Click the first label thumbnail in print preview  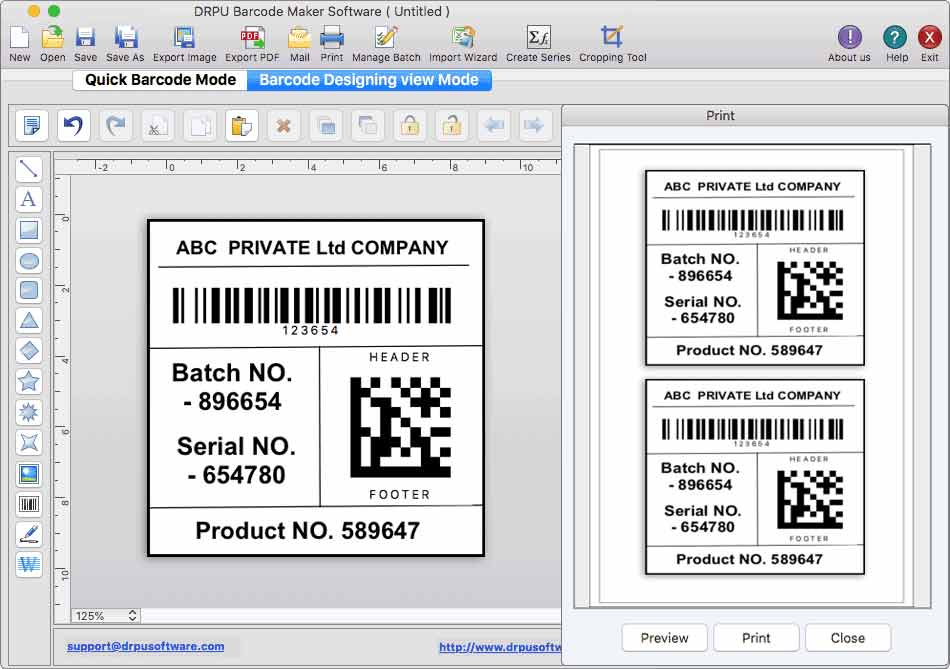click(x=754, y=268)
